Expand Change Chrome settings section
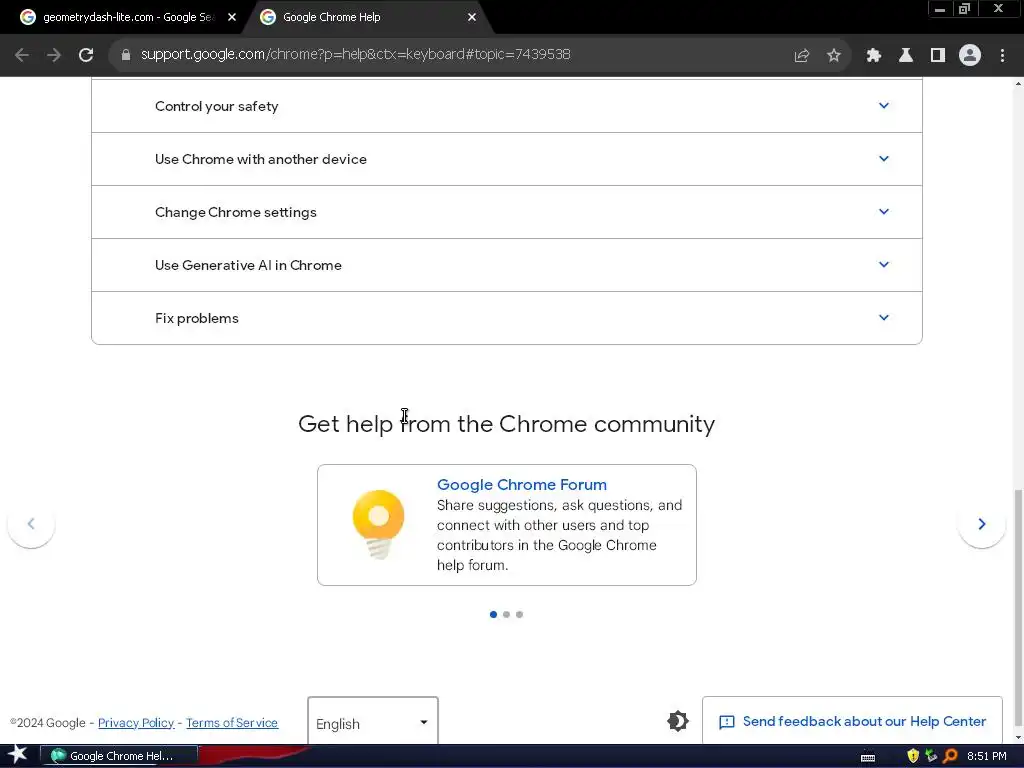The height and width of the screenshot is (768, 1024). (507, 212)
